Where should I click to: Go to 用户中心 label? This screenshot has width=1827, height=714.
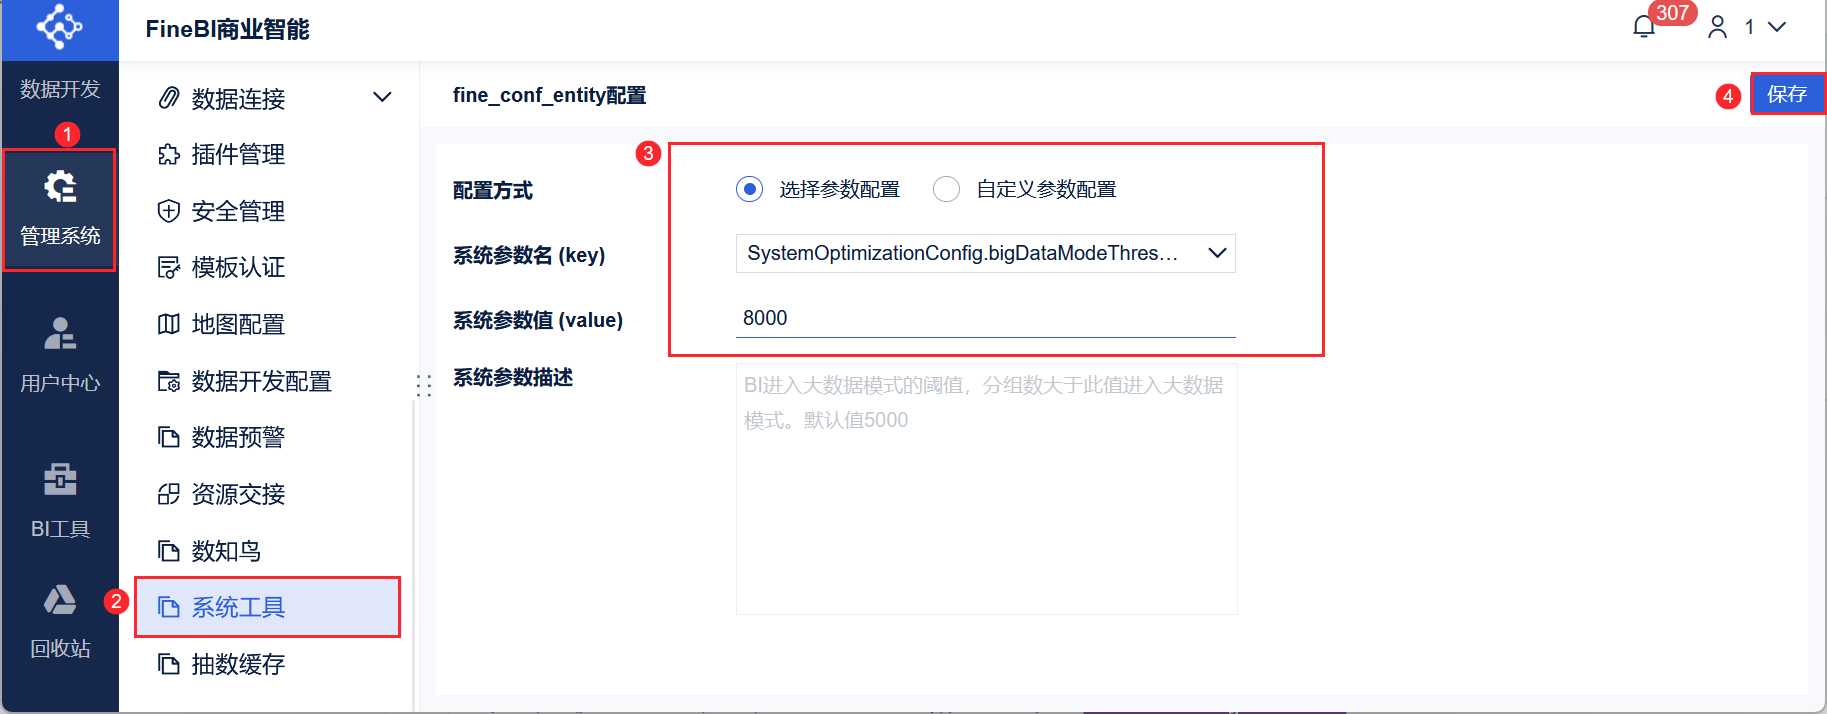tap(60, 383)
